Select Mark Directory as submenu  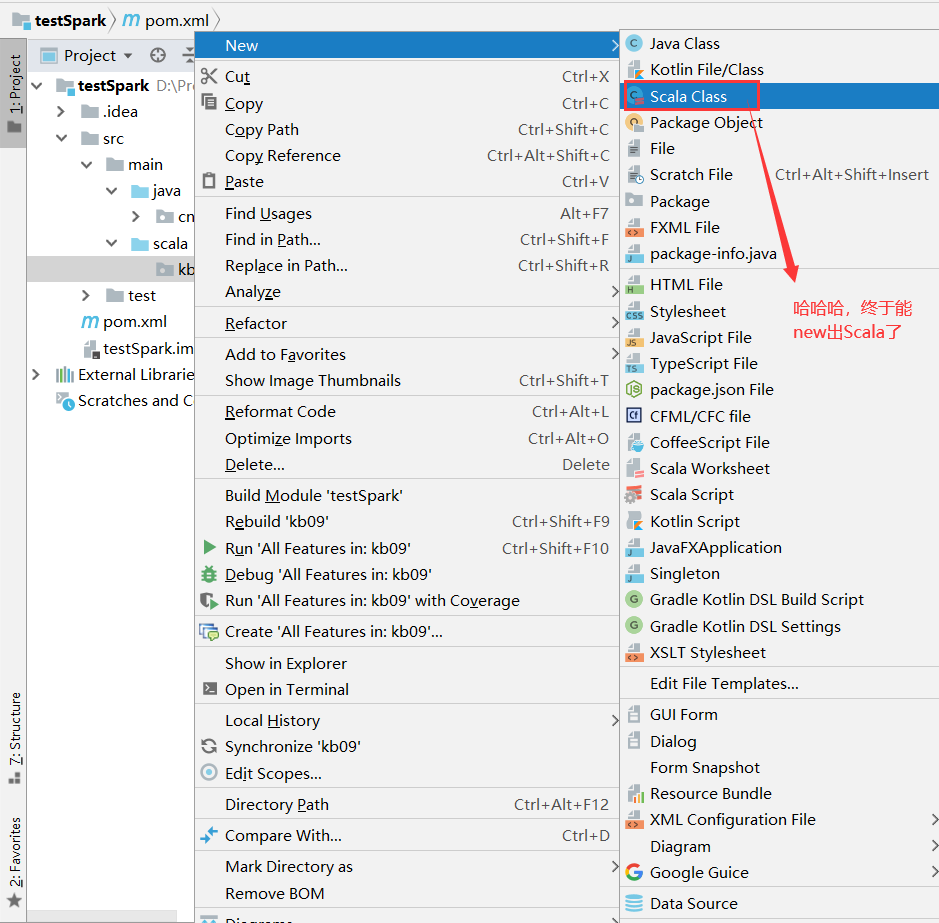tap(407, 867)
